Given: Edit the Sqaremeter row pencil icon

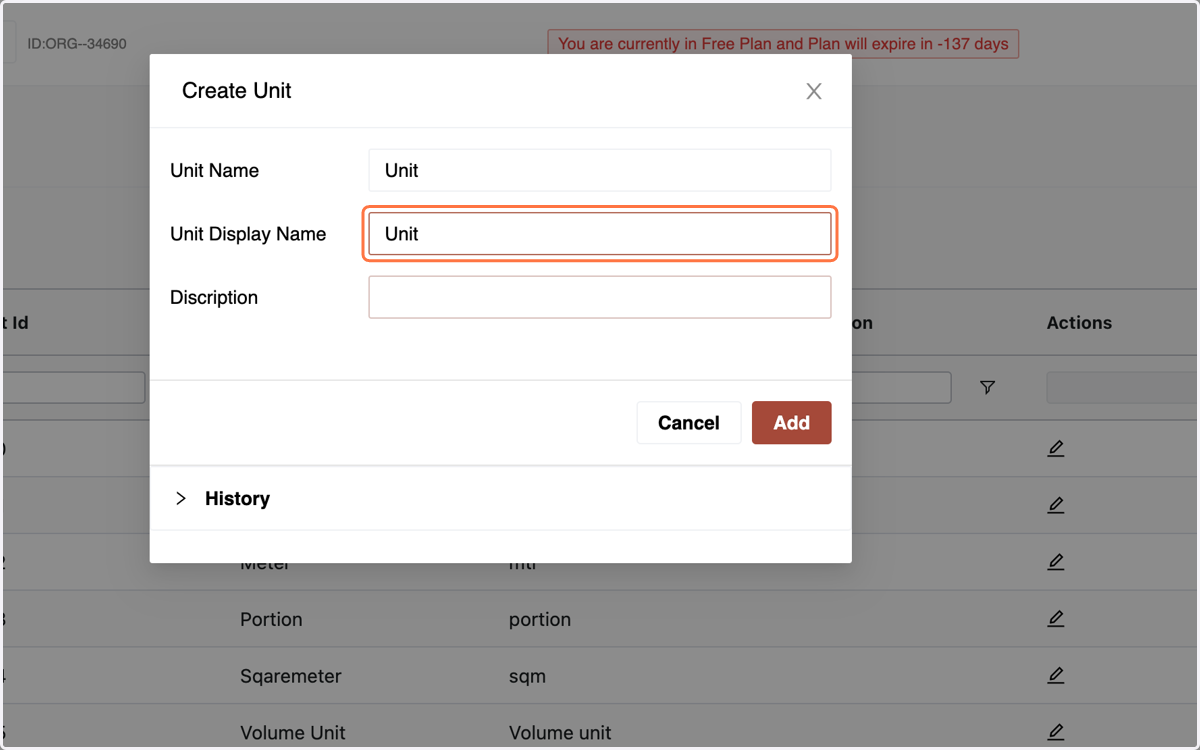Looking at the screenshot, I should [1055, 676].
